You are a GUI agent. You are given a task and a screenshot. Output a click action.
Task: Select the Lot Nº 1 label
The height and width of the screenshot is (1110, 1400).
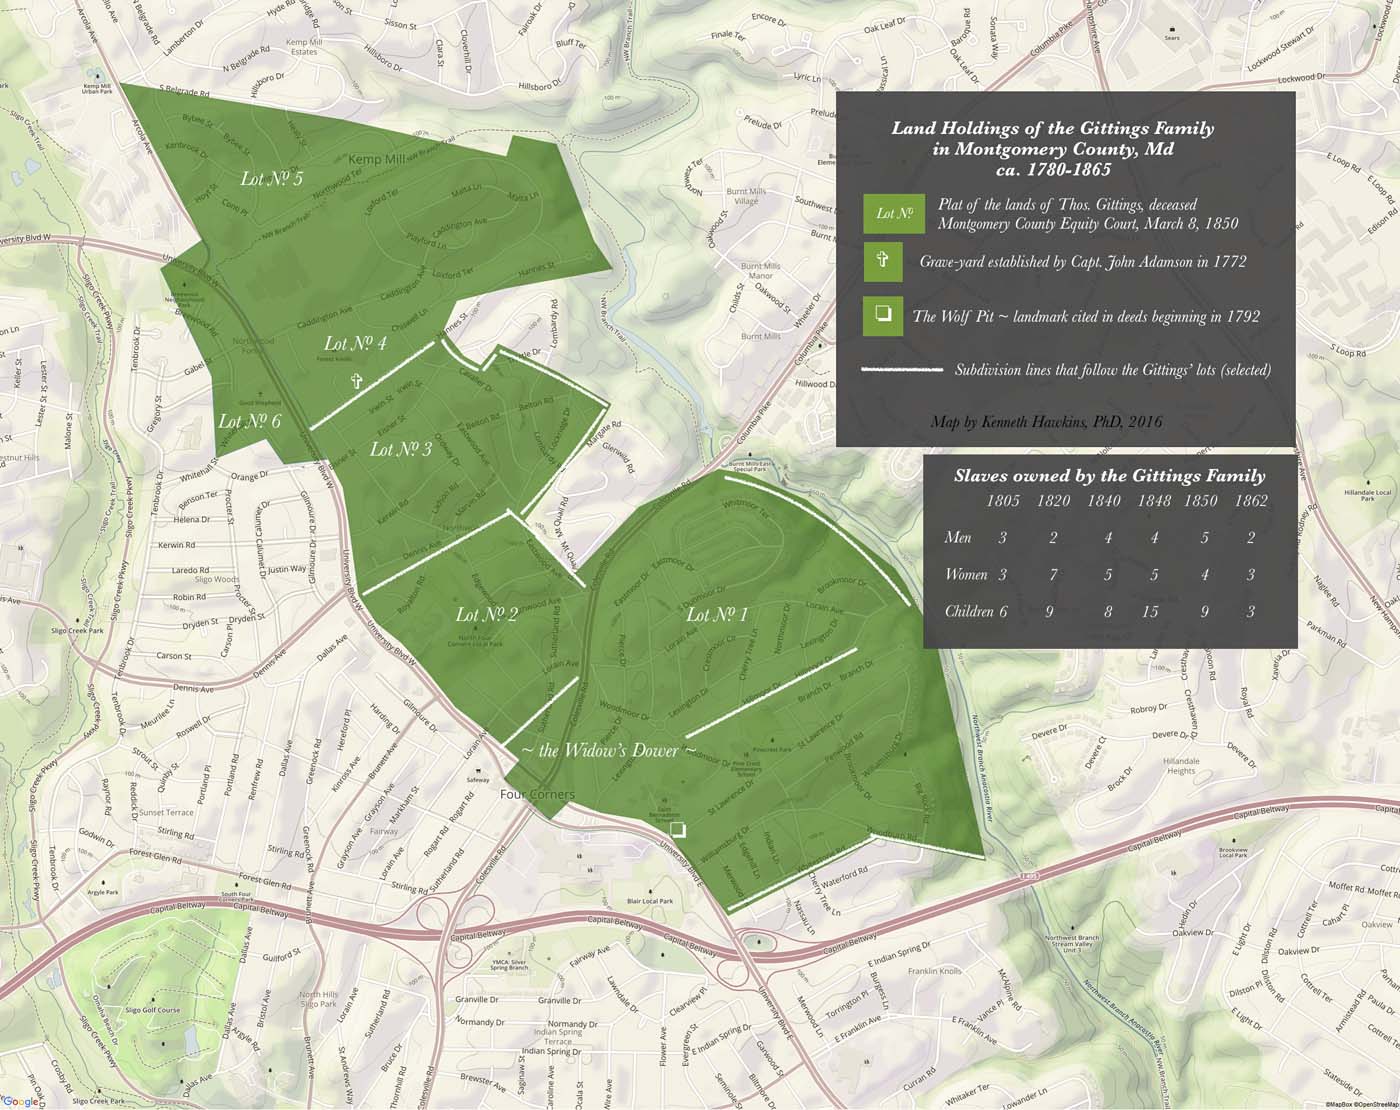point(717,614)
